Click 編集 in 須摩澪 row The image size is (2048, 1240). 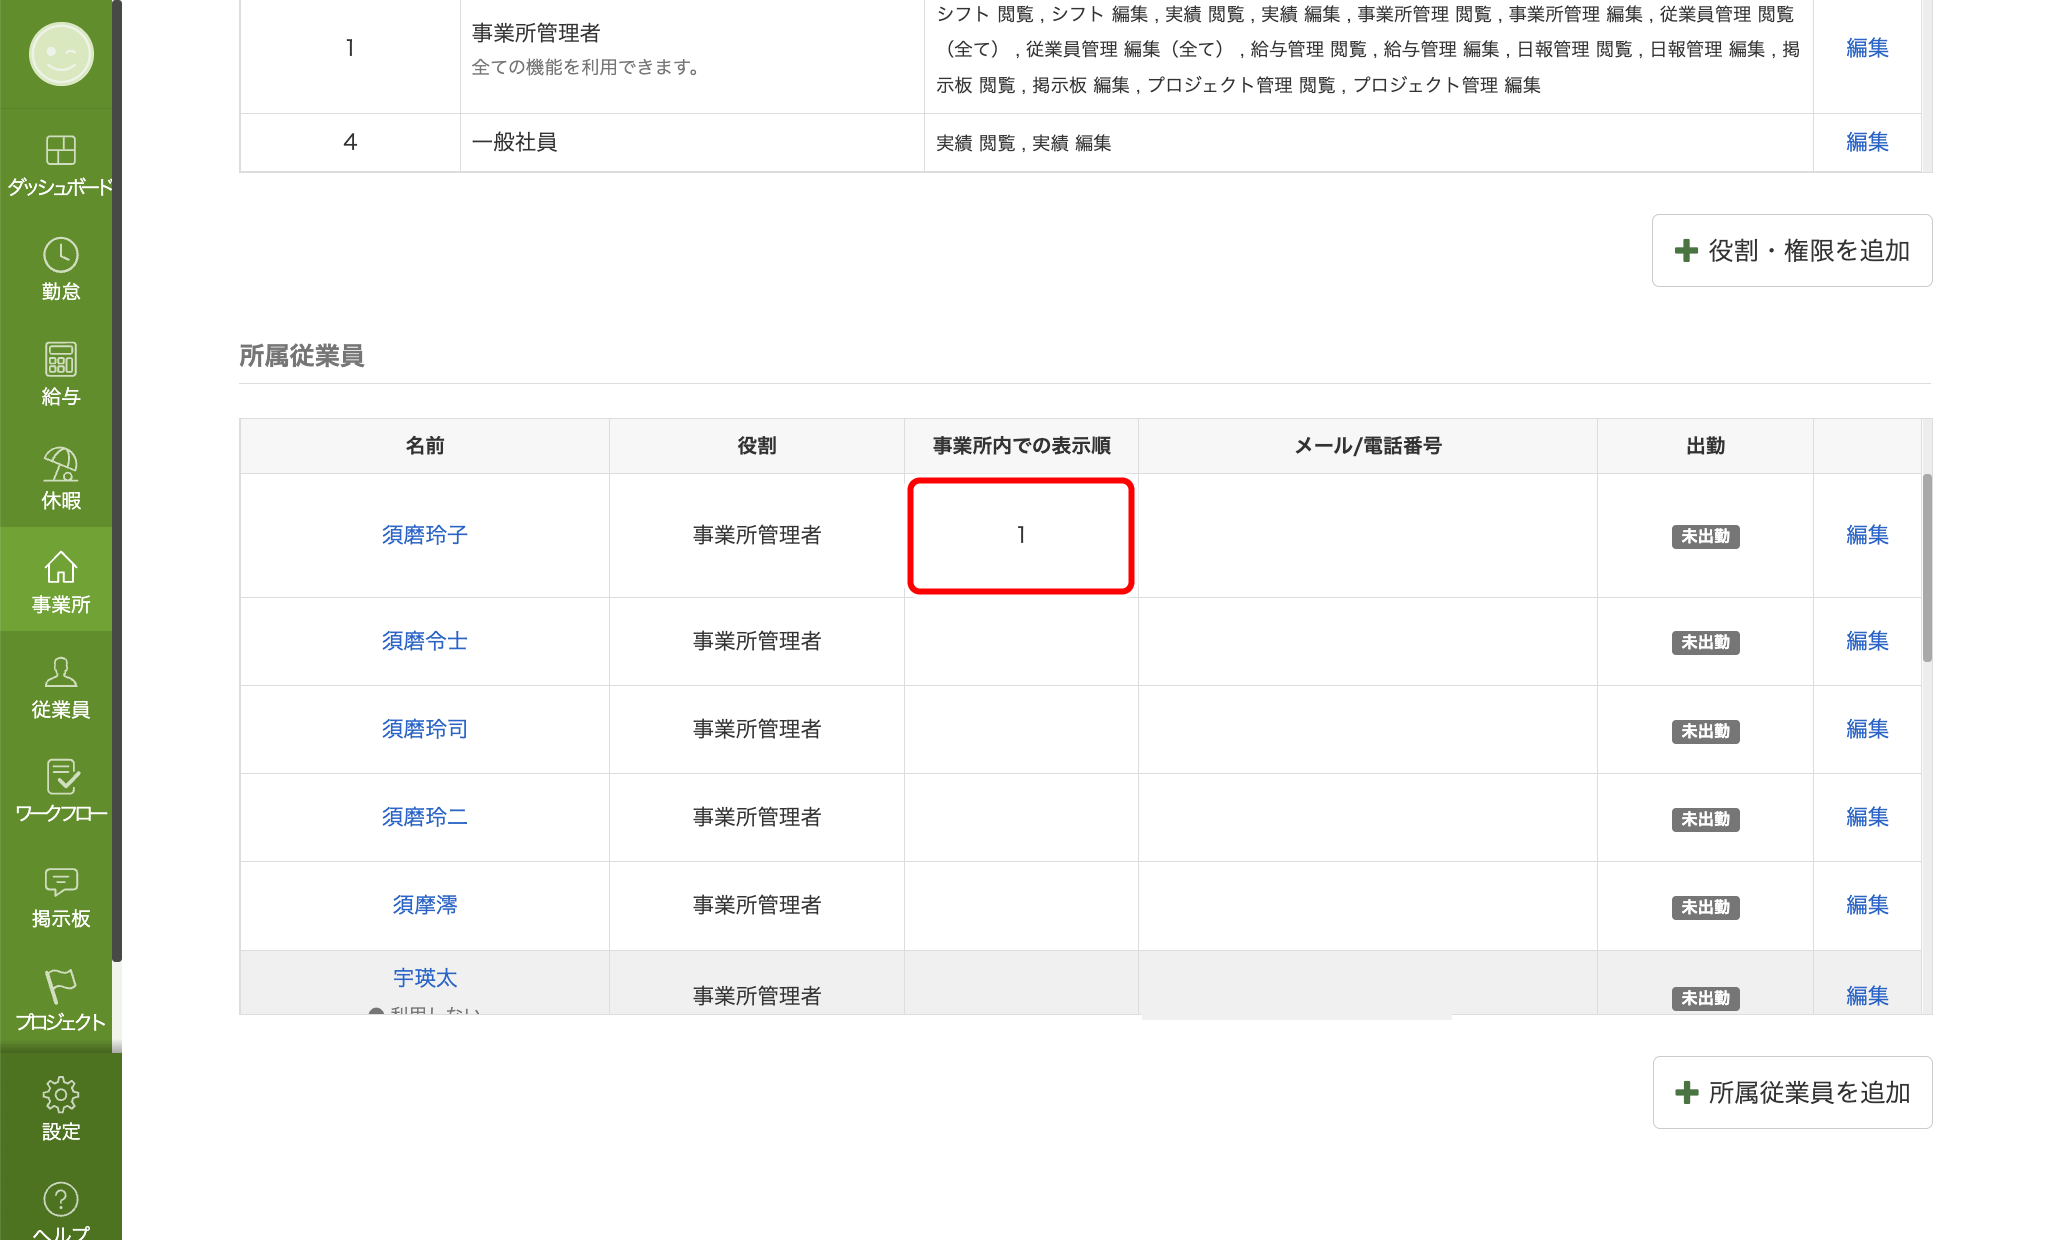coord(1867,905)
